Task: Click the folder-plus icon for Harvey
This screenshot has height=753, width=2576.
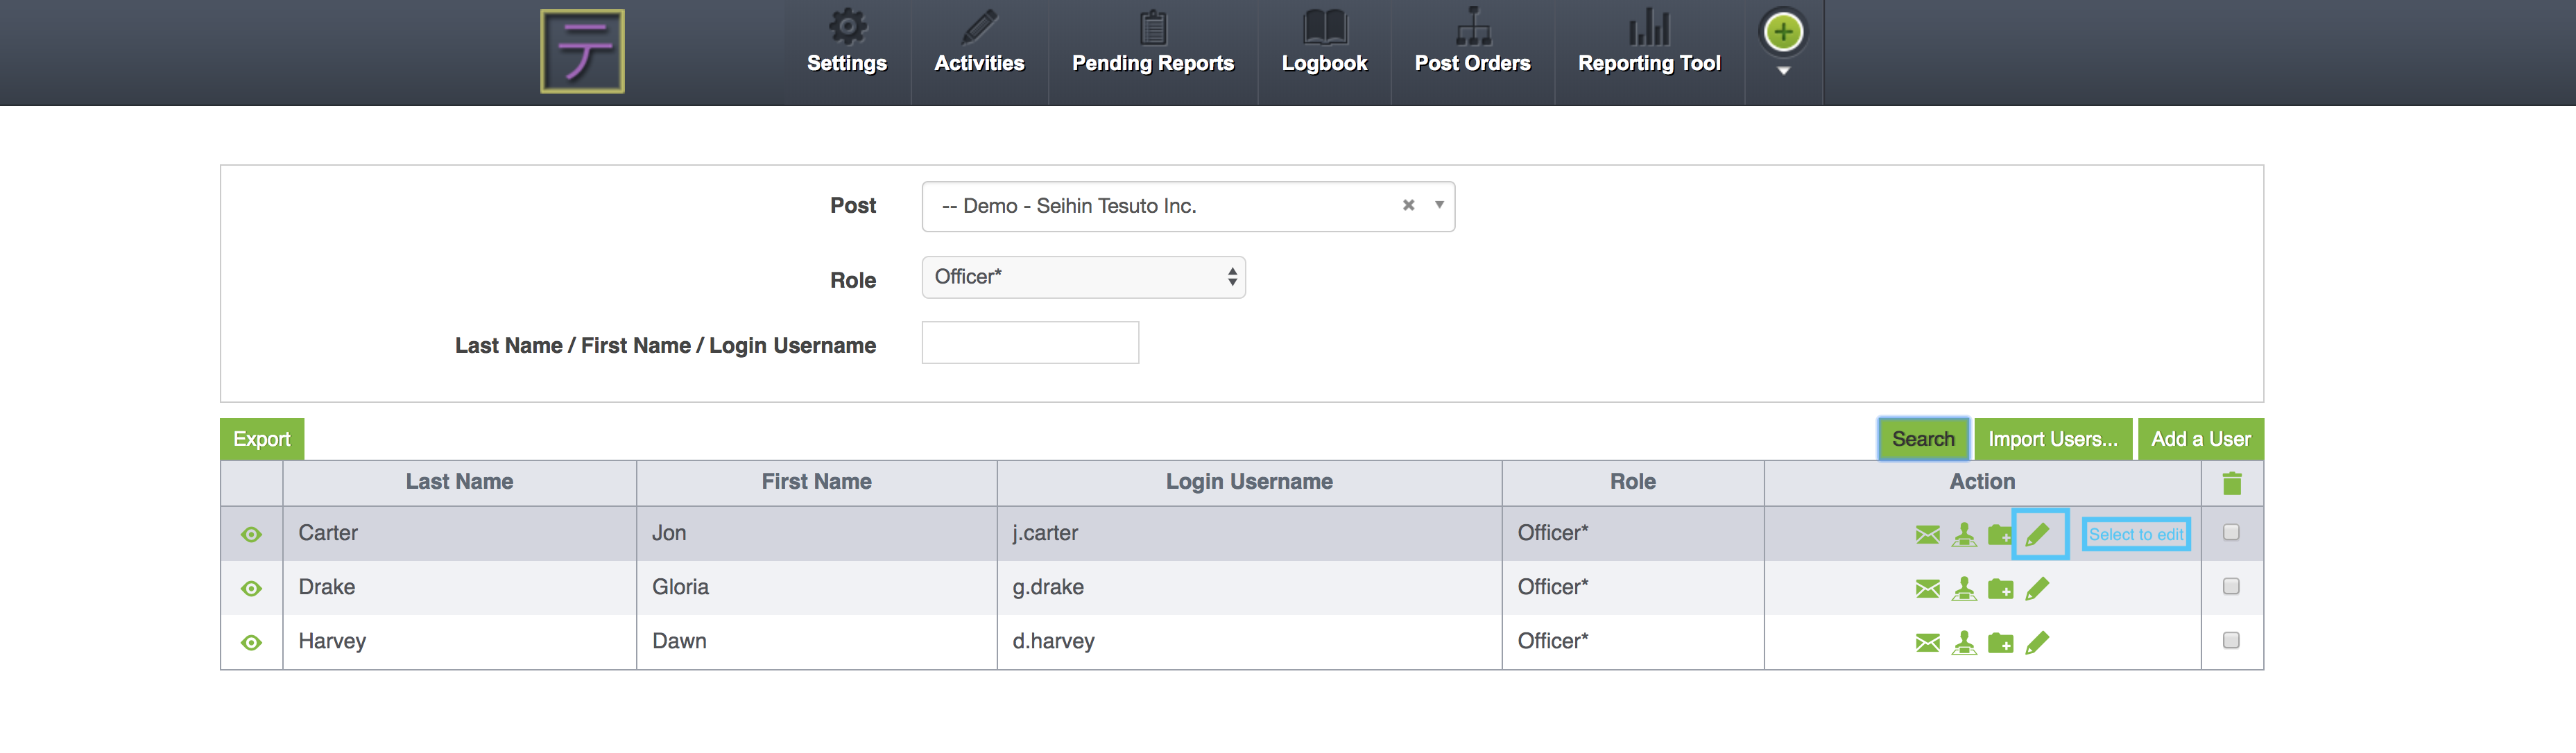Action: [x=2000, y=642]
